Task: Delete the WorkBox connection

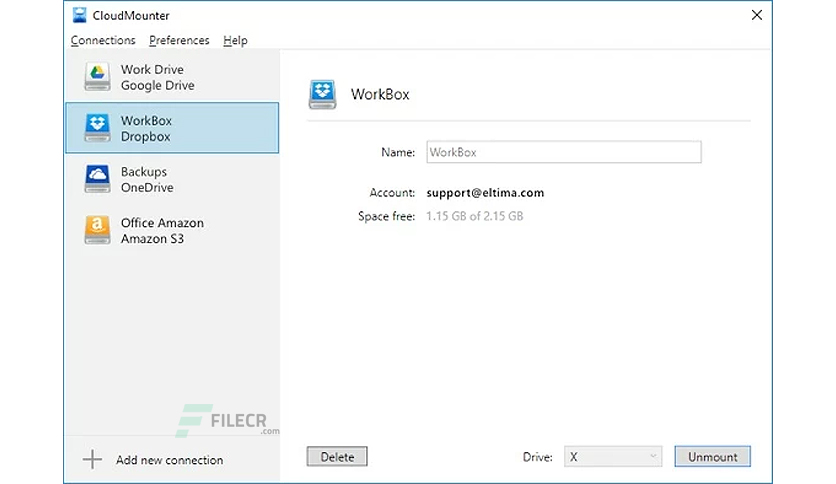Action: coord(337,457)
